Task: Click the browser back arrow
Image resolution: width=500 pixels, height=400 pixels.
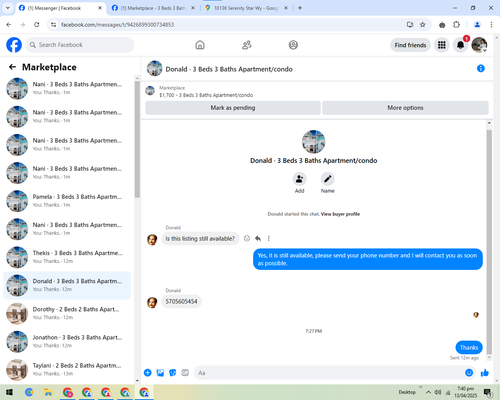Action: click(x=9, y=24)
